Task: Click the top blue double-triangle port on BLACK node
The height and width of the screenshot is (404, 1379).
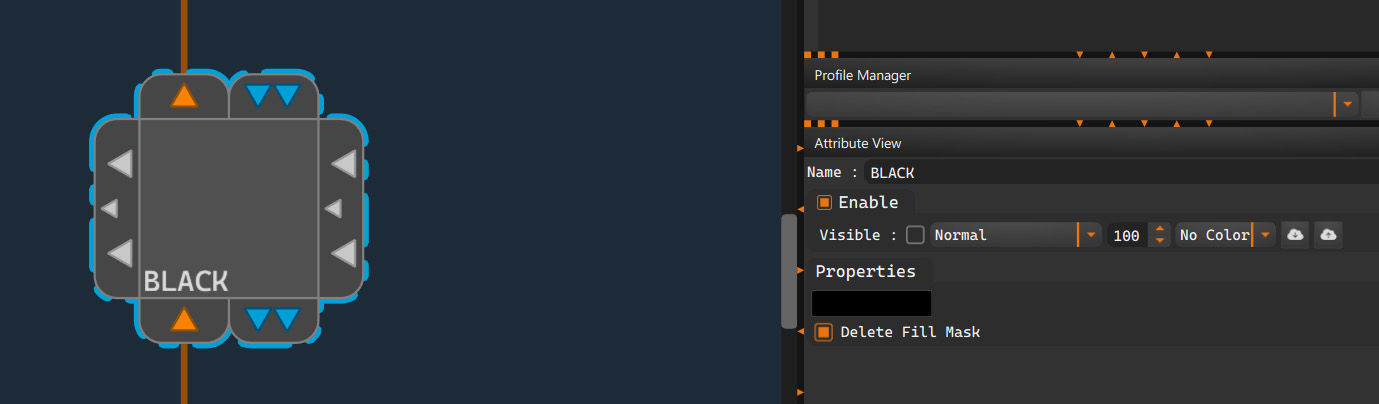Action: (273, 96)
